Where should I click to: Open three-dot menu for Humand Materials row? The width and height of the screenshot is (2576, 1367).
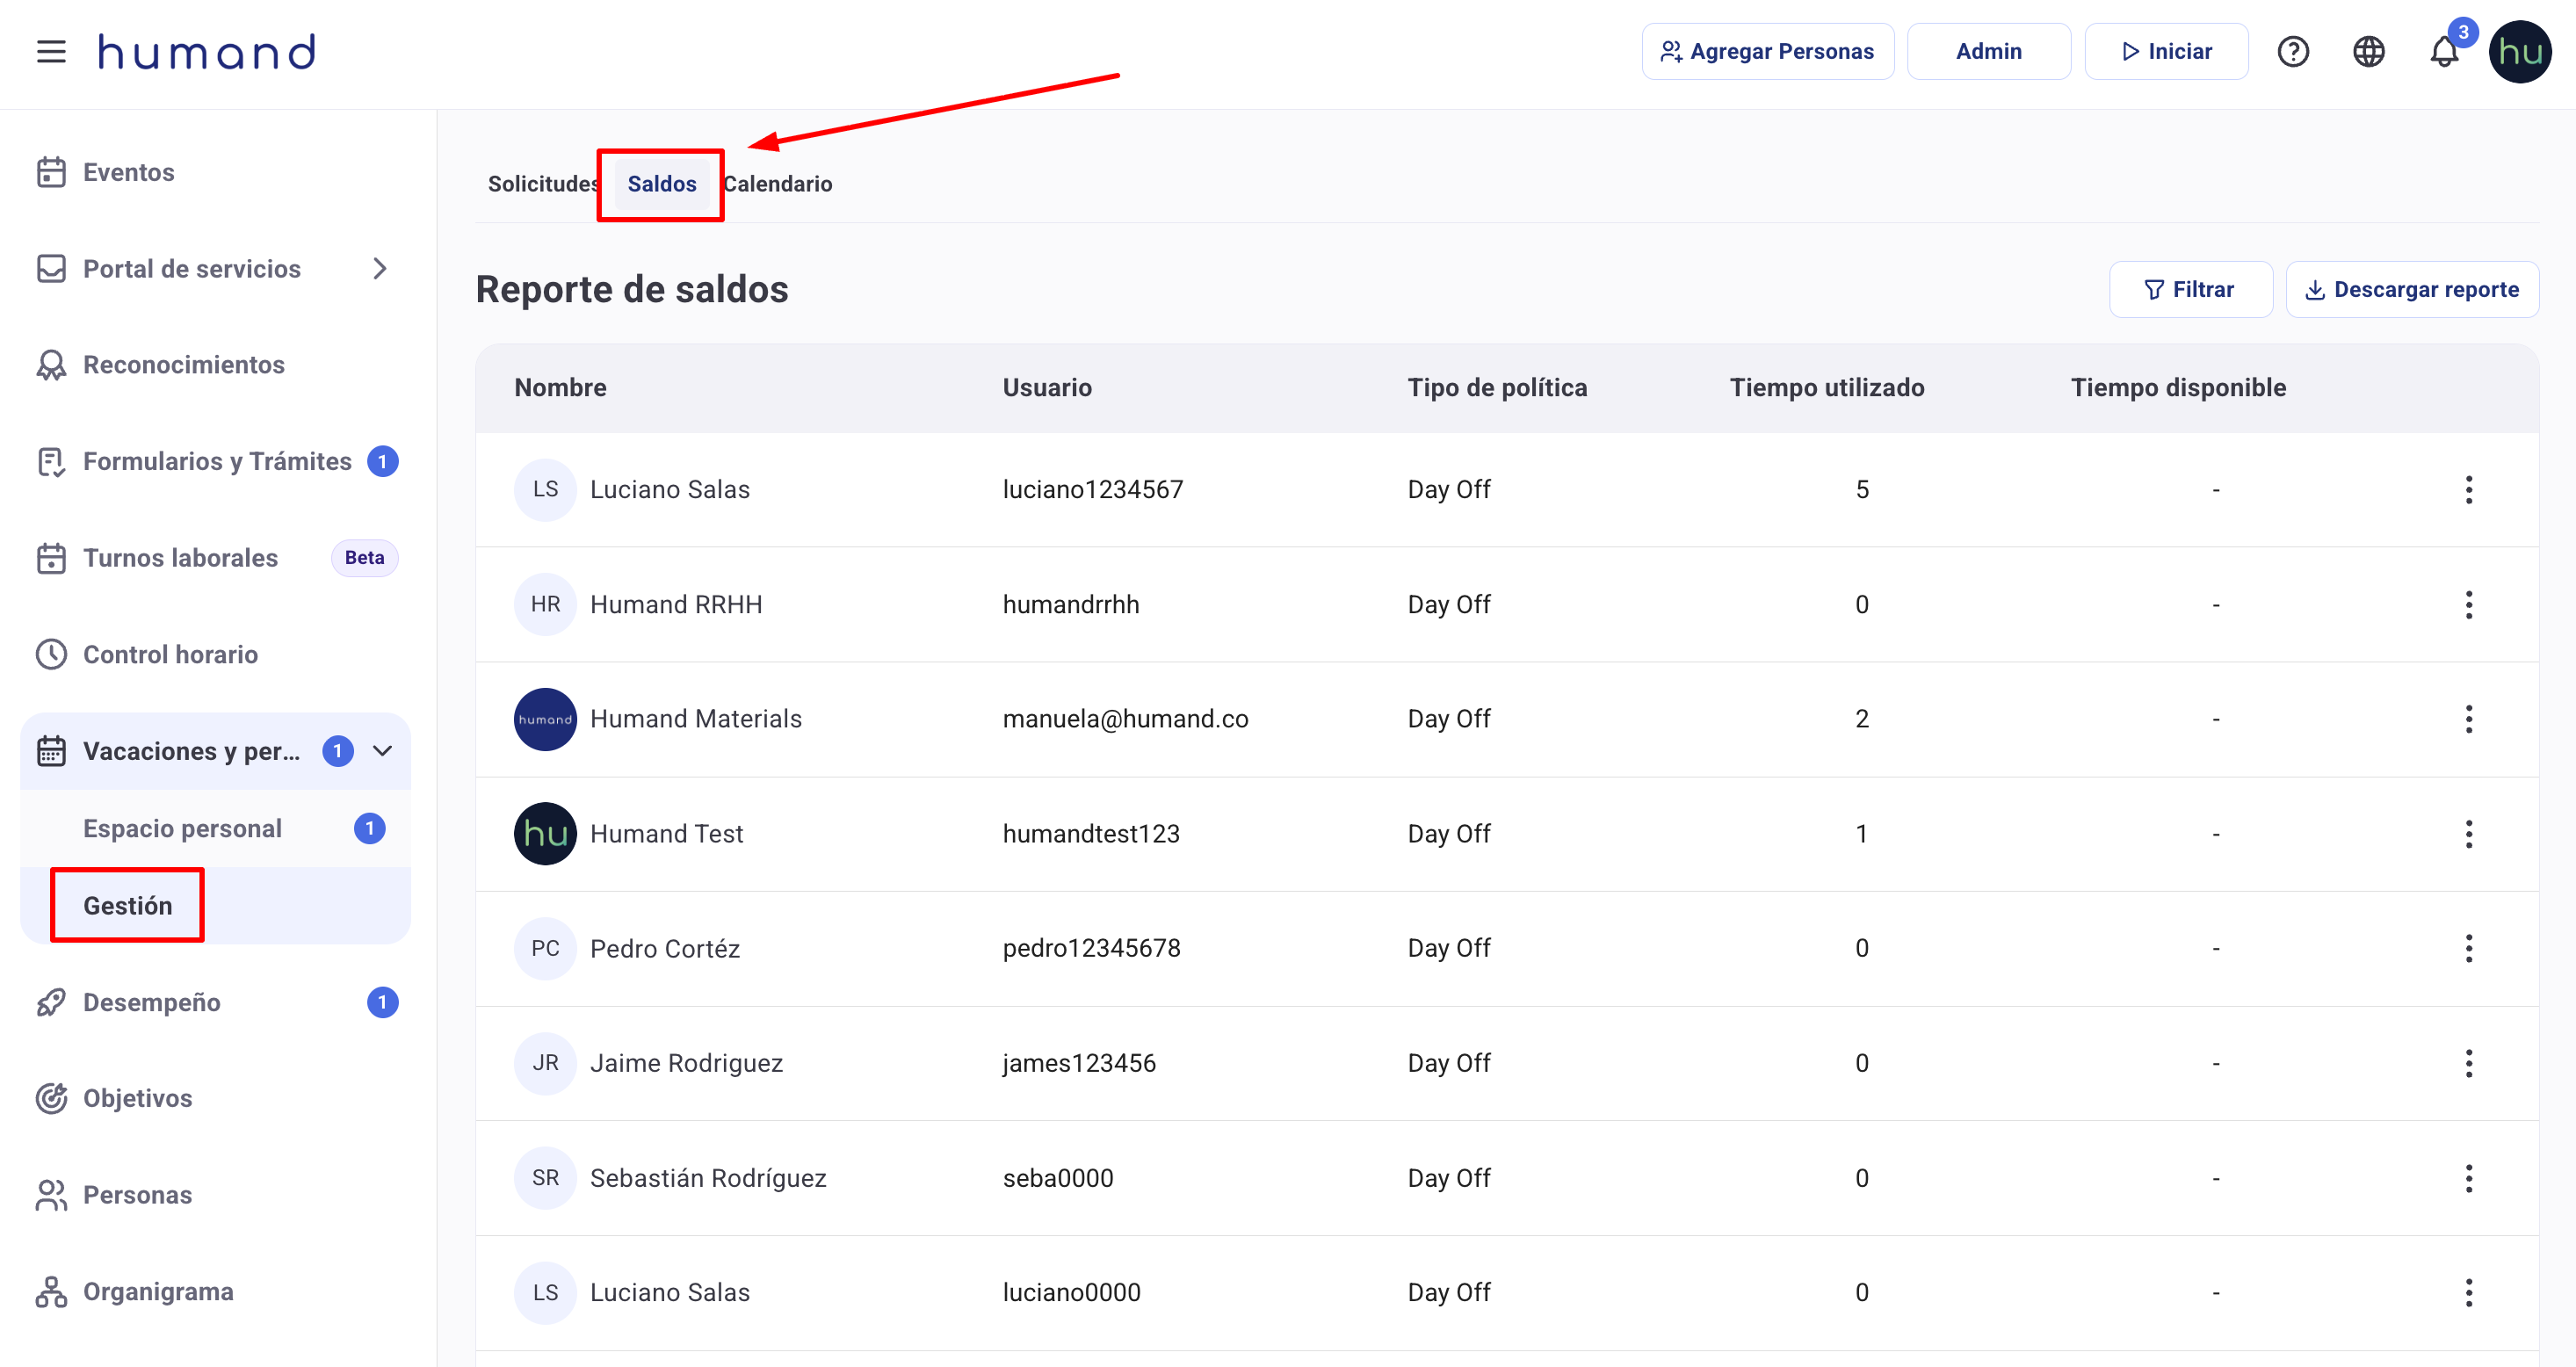click(x=2468, y=719)
